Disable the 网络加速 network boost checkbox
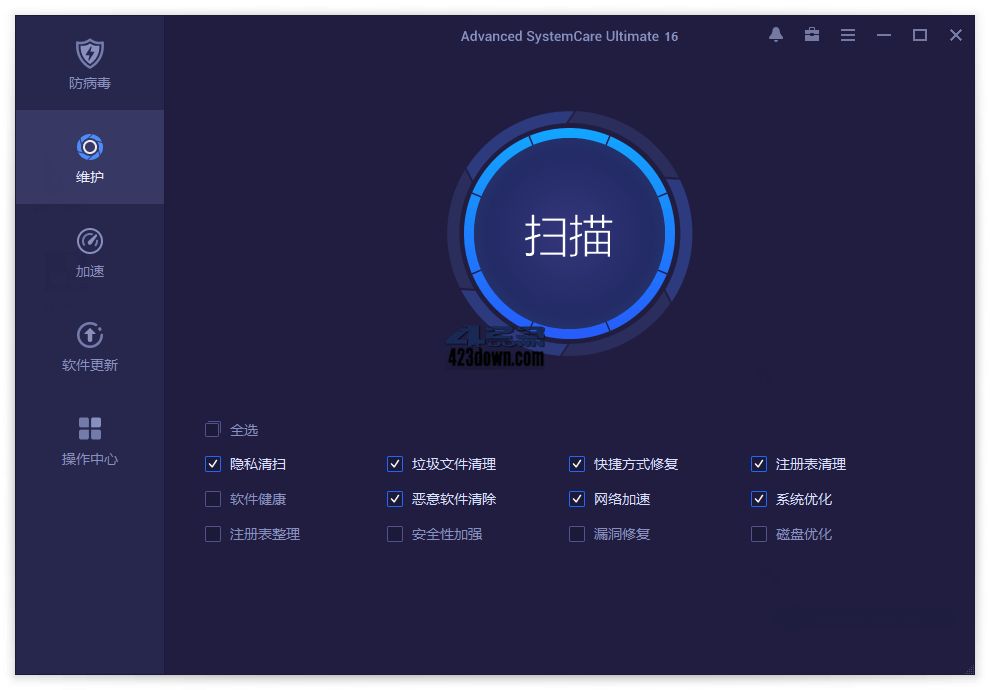The image size is (990, 690). click(x=576, y=499)
